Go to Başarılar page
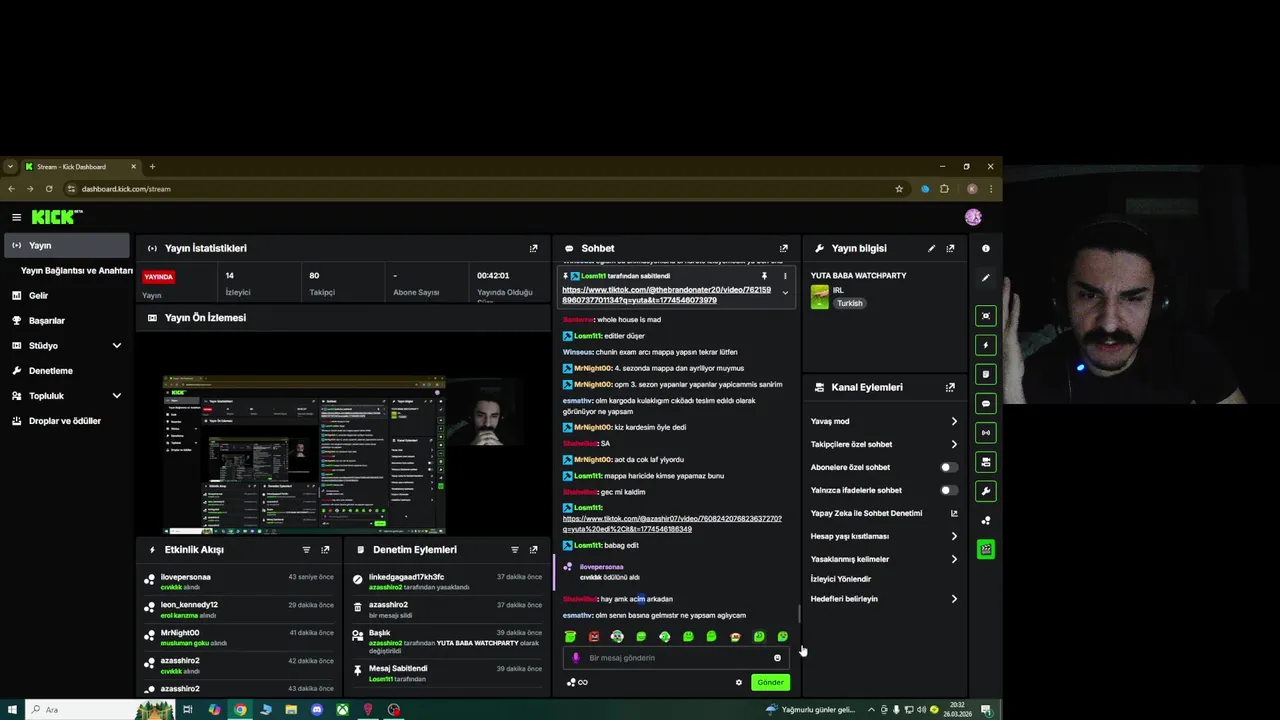The image size is (1280, 720). 67,321
